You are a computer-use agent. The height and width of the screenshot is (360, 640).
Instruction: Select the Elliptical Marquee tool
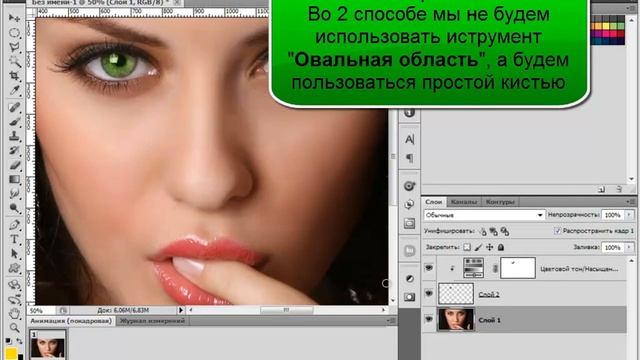coord(15,33)
